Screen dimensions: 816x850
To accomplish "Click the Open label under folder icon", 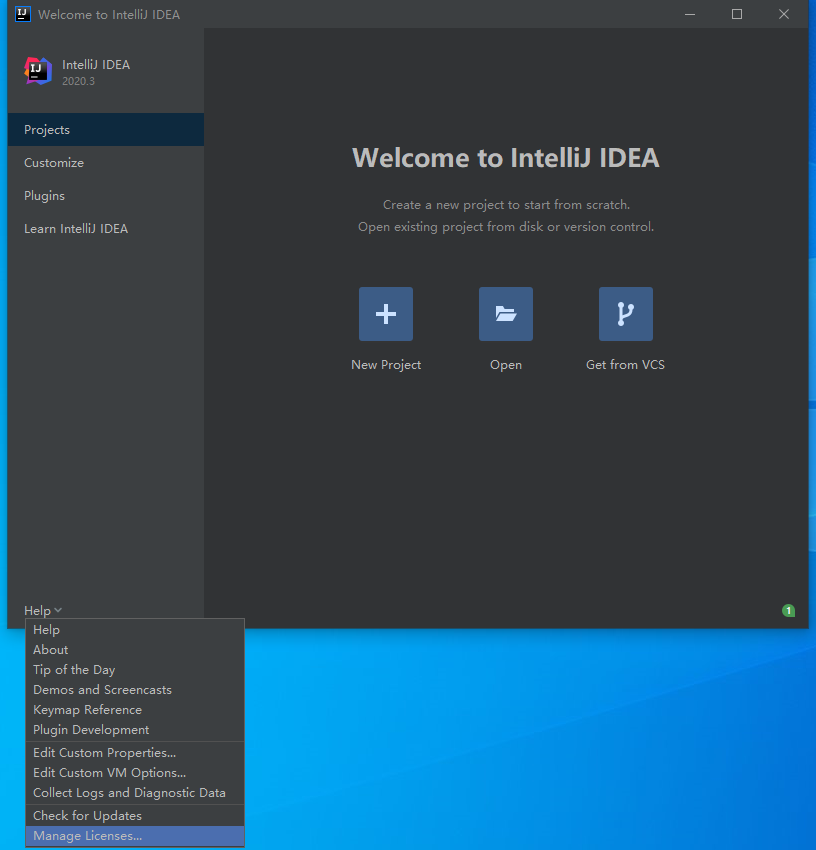I will [505, 365].
